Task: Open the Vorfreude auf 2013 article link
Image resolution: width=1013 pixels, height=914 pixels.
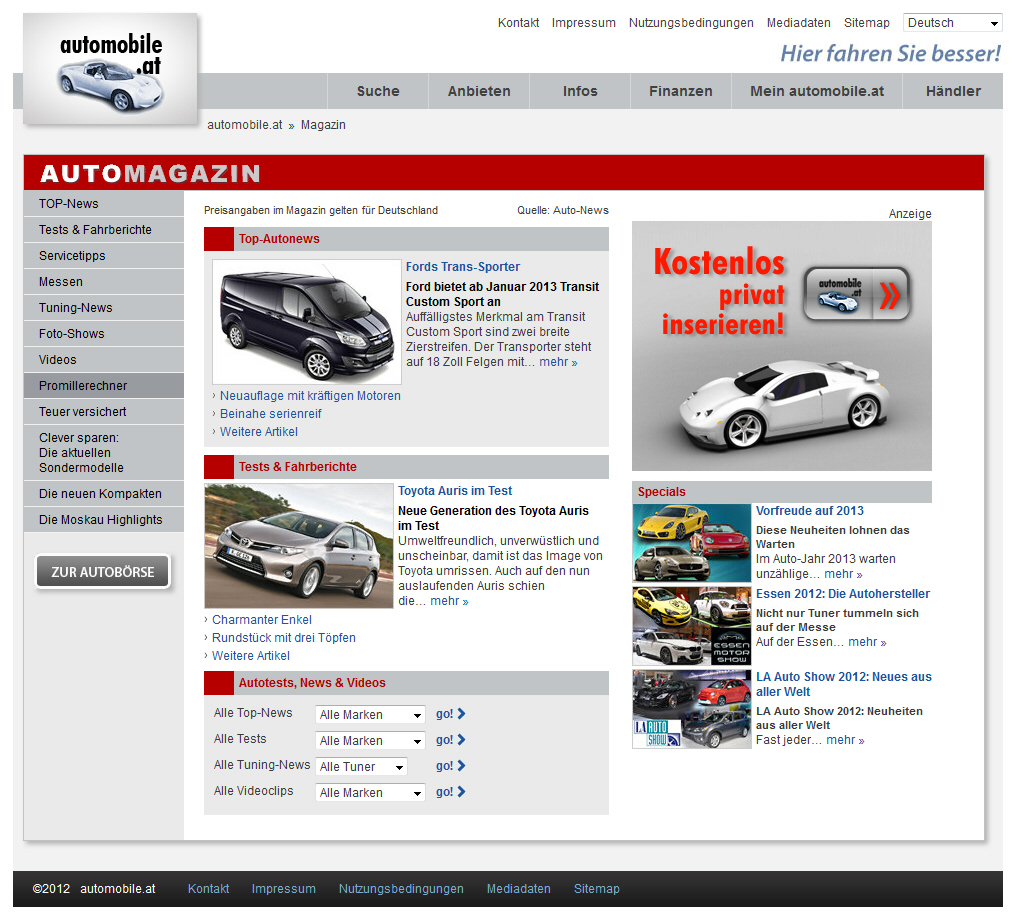Action: click(x=809, y=511)
